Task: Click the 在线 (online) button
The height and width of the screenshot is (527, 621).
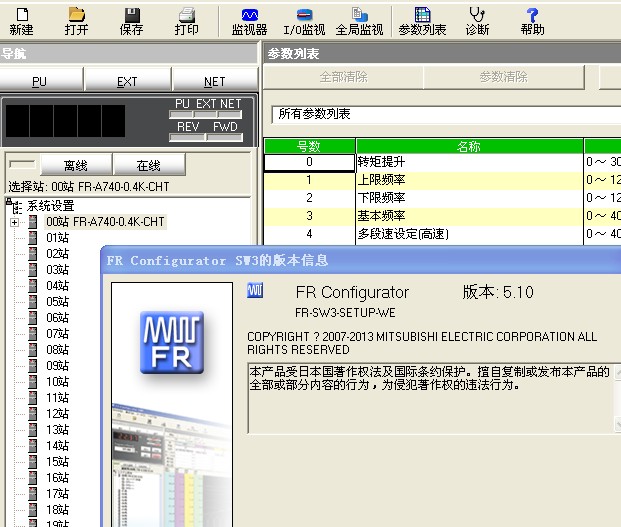Action: pyautogui.click(x=148, y=165)
